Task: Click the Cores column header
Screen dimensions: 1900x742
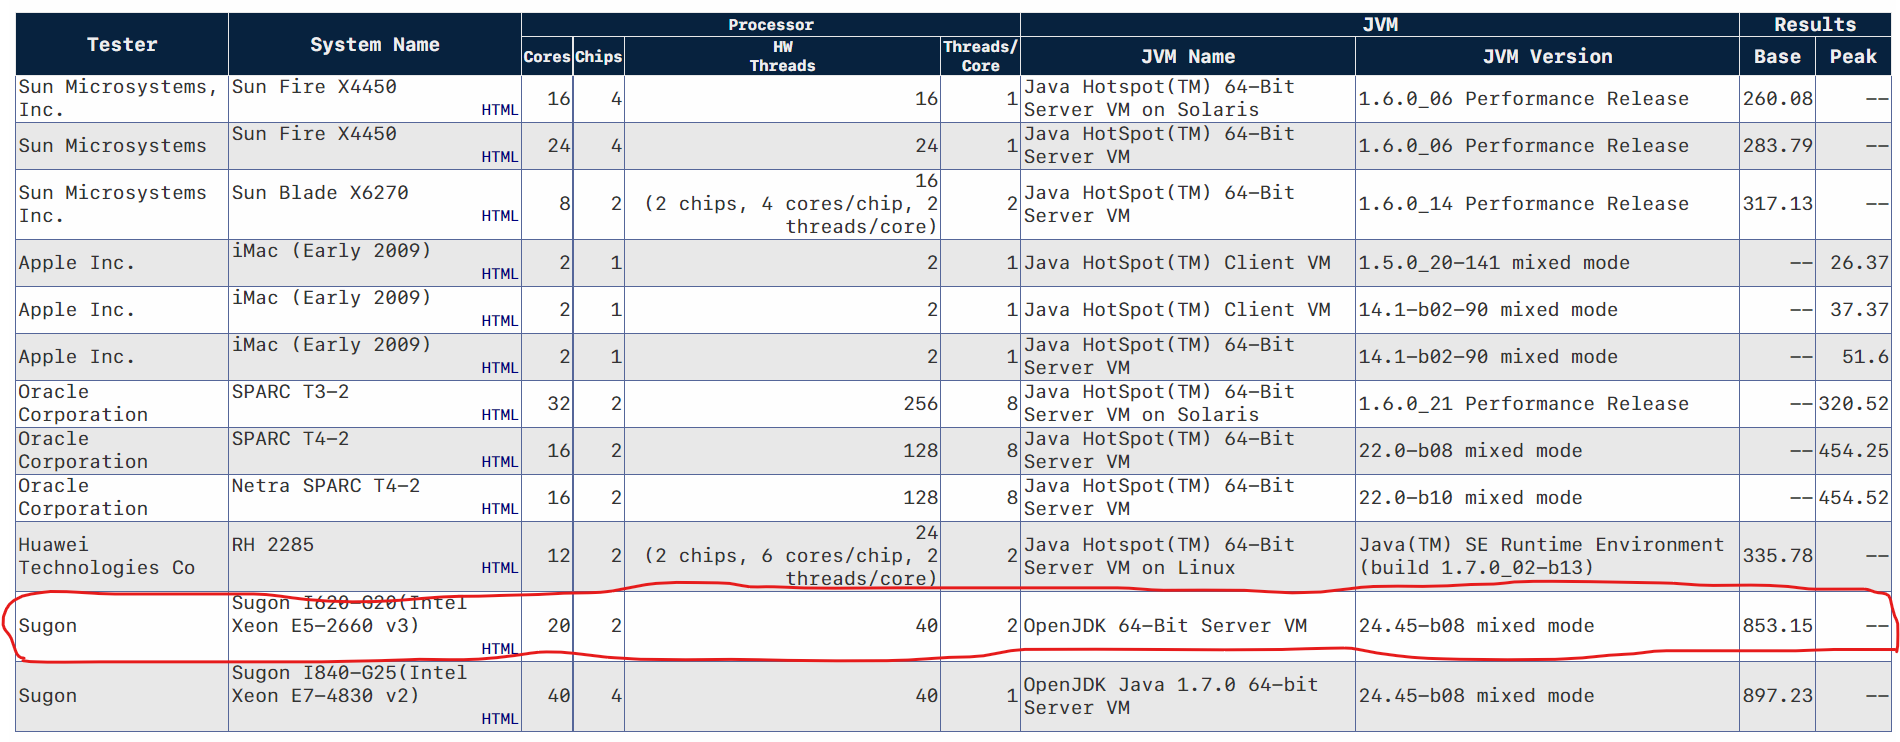Action: coord(547,57)
